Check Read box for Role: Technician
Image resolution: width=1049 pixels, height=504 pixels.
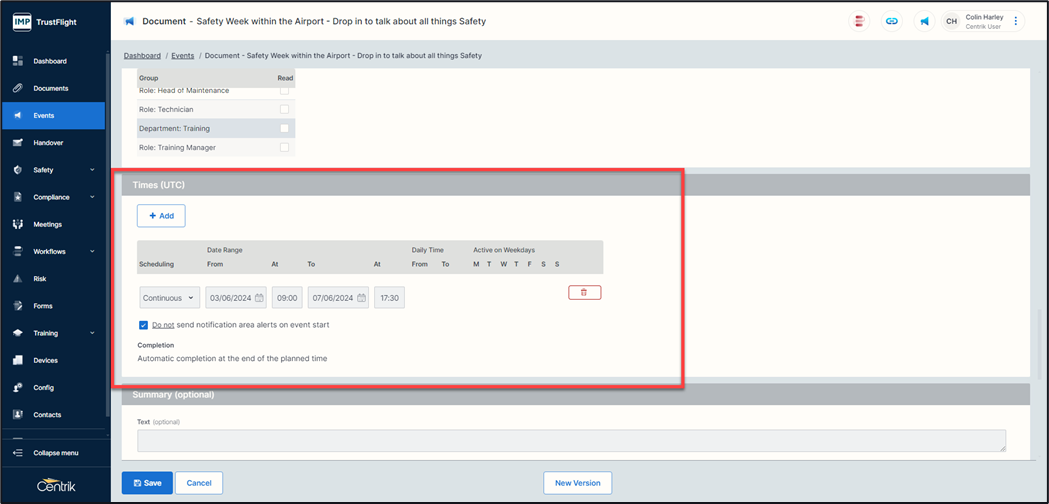pos(284,109)
